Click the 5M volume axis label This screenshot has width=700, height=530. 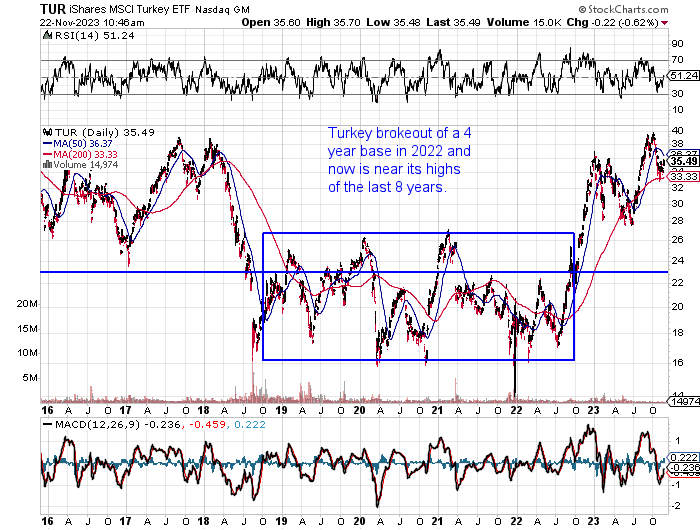click(29, 378)
